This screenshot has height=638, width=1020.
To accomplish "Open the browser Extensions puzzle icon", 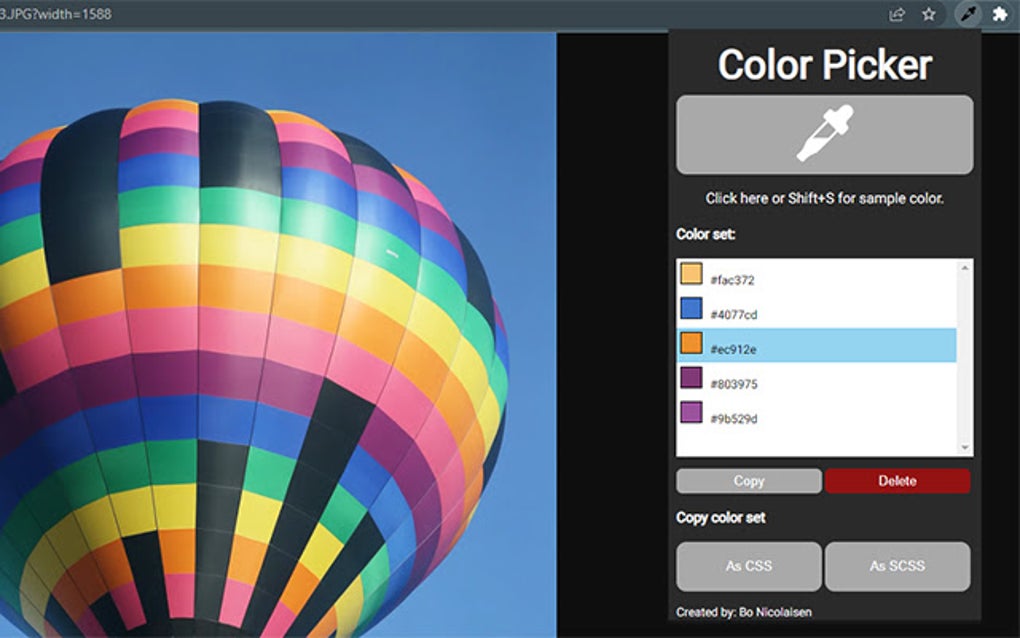I will point(1000,14).
